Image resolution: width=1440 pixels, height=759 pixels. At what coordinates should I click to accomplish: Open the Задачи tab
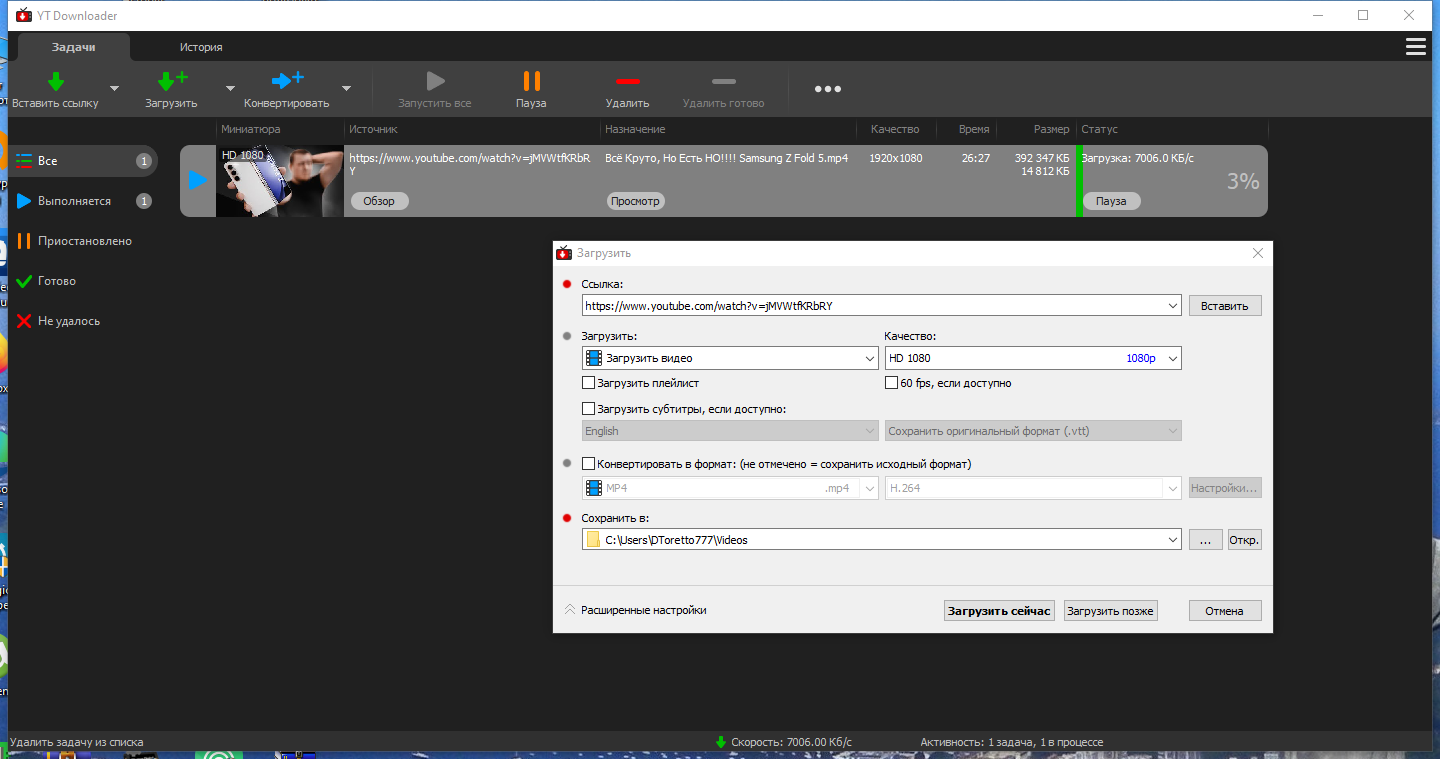[74, 47]
